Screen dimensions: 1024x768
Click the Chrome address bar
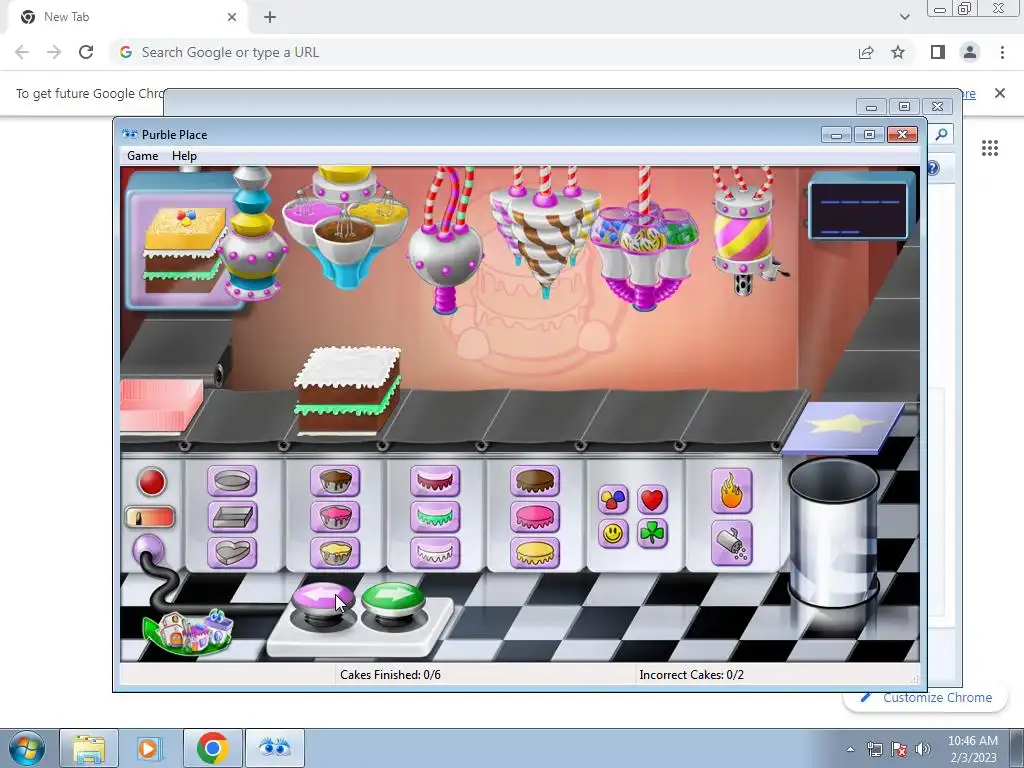tap(483, 52)
